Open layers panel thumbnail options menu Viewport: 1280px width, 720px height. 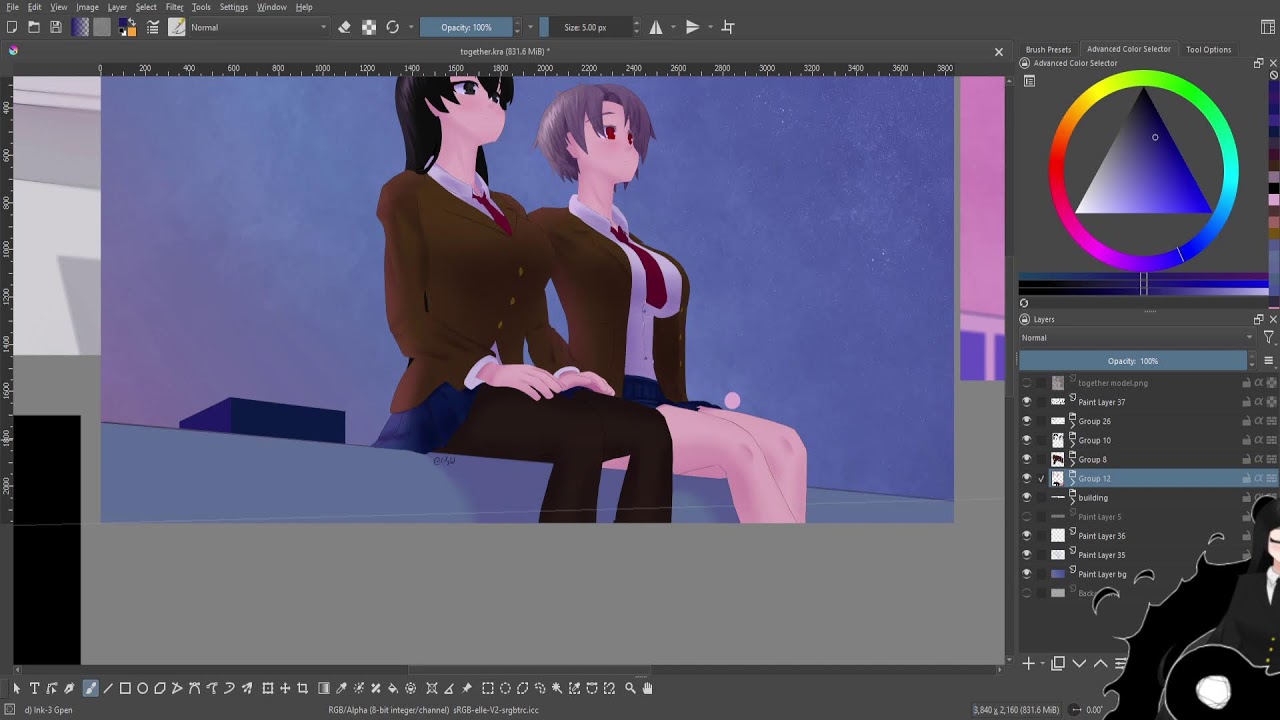point(1269,361)
